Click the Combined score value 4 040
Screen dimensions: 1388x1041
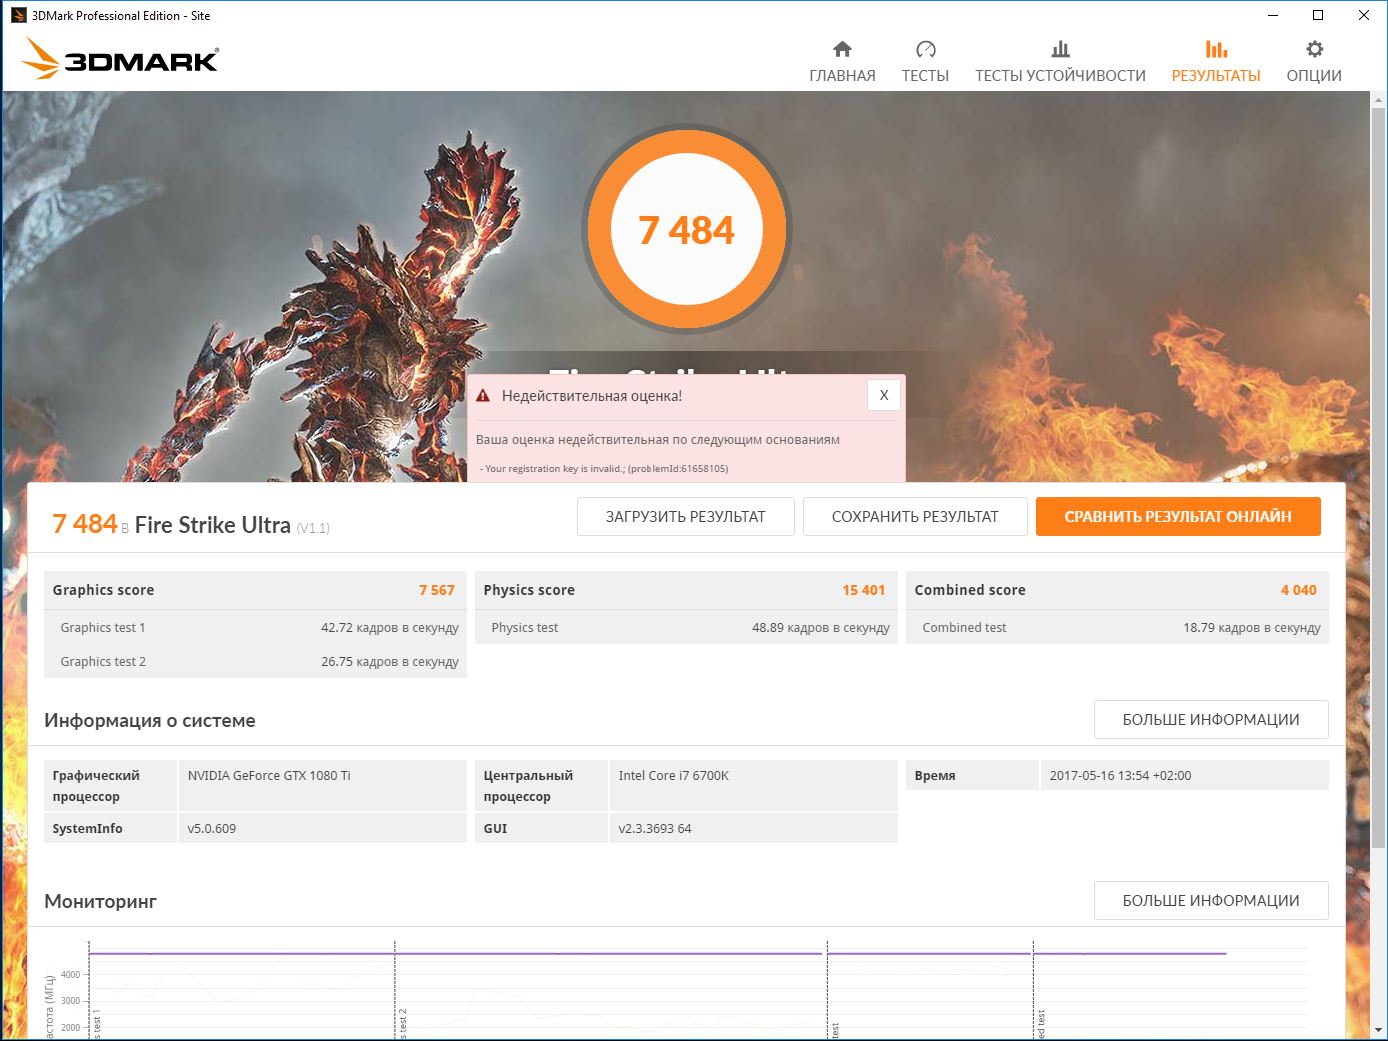(x=1299, y=590)
